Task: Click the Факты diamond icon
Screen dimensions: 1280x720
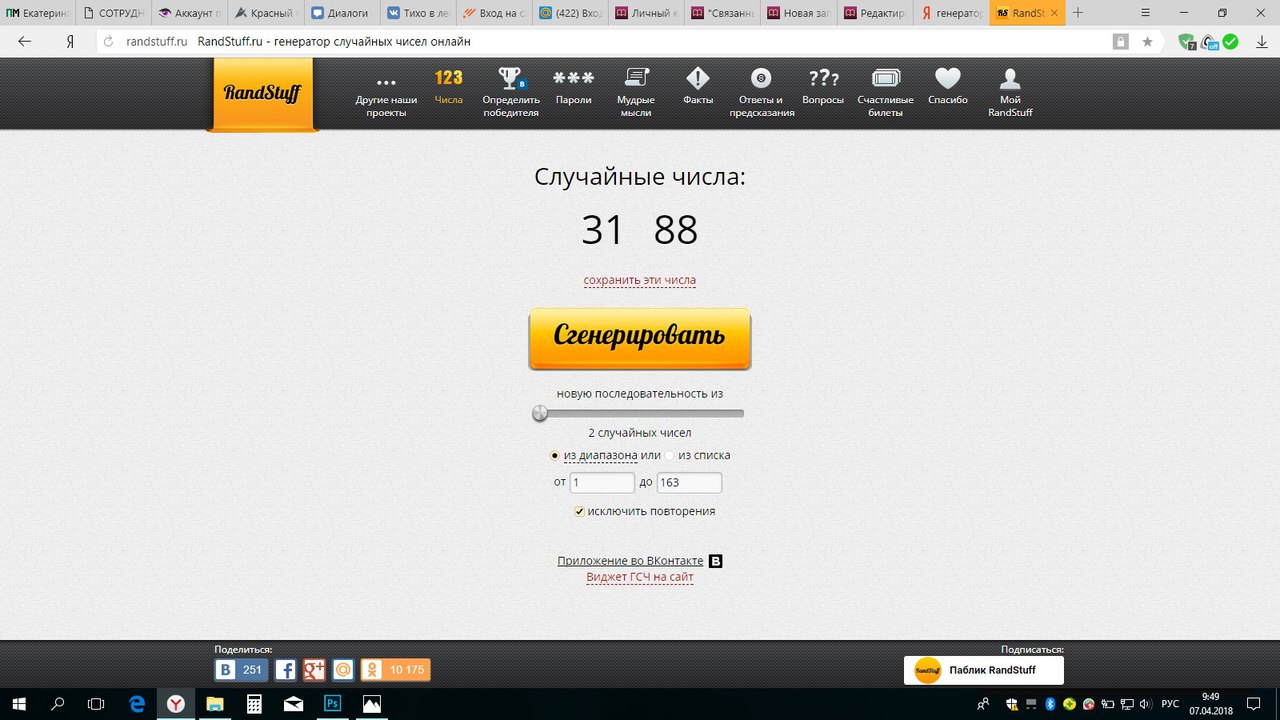Action: pos(697,78)
